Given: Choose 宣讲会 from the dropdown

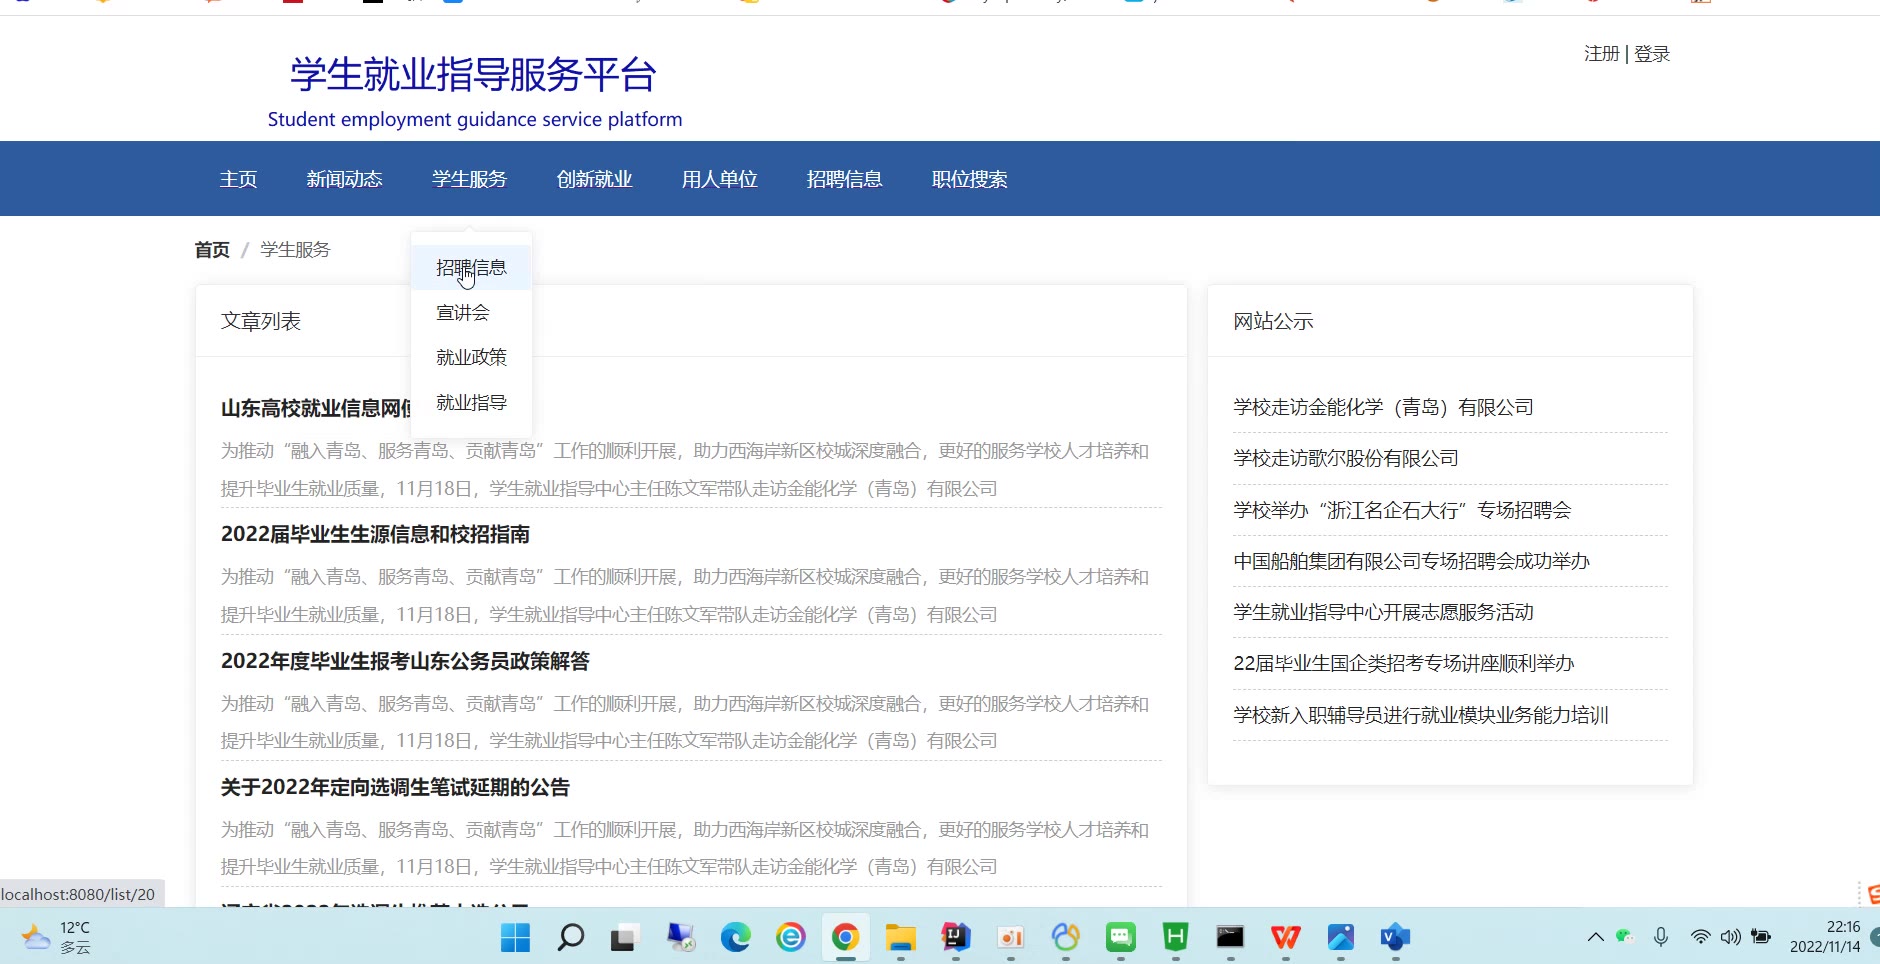Looking at the screenshot, I should [463, 313].
